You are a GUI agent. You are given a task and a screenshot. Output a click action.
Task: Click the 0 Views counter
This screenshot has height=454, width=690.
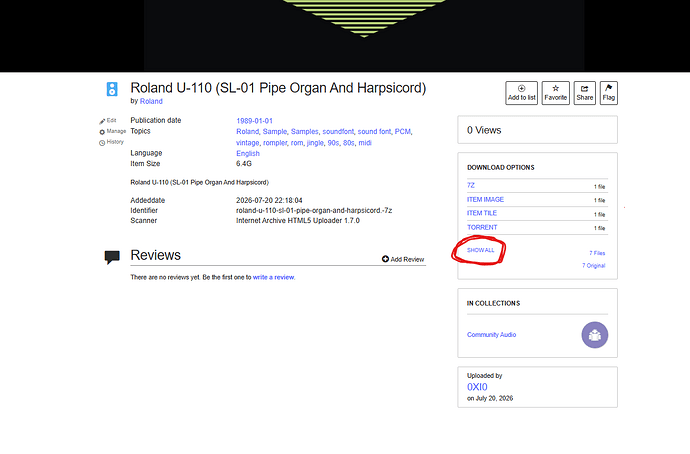tap(484, 130)
